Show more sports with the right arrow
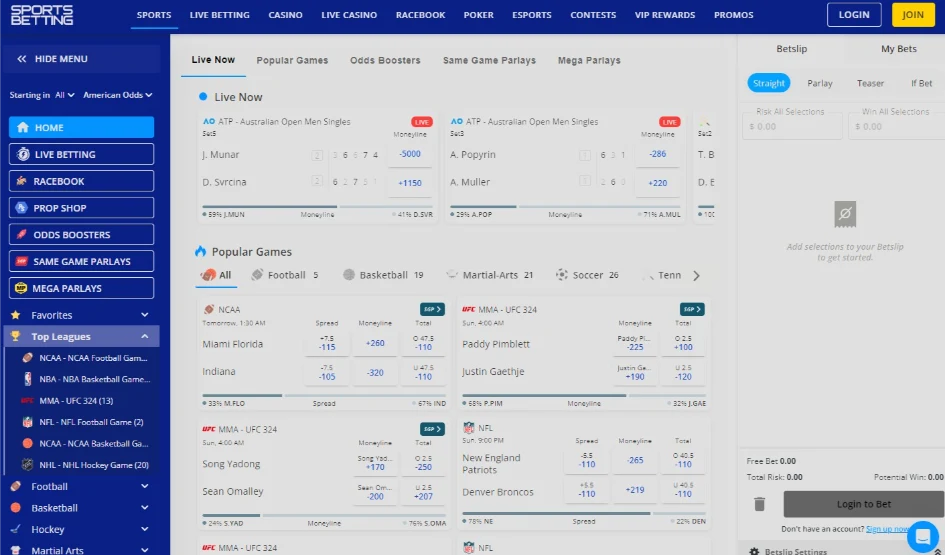Image resolution: width=945 pixels, height=555 pixels. click(x=696, y=275)
